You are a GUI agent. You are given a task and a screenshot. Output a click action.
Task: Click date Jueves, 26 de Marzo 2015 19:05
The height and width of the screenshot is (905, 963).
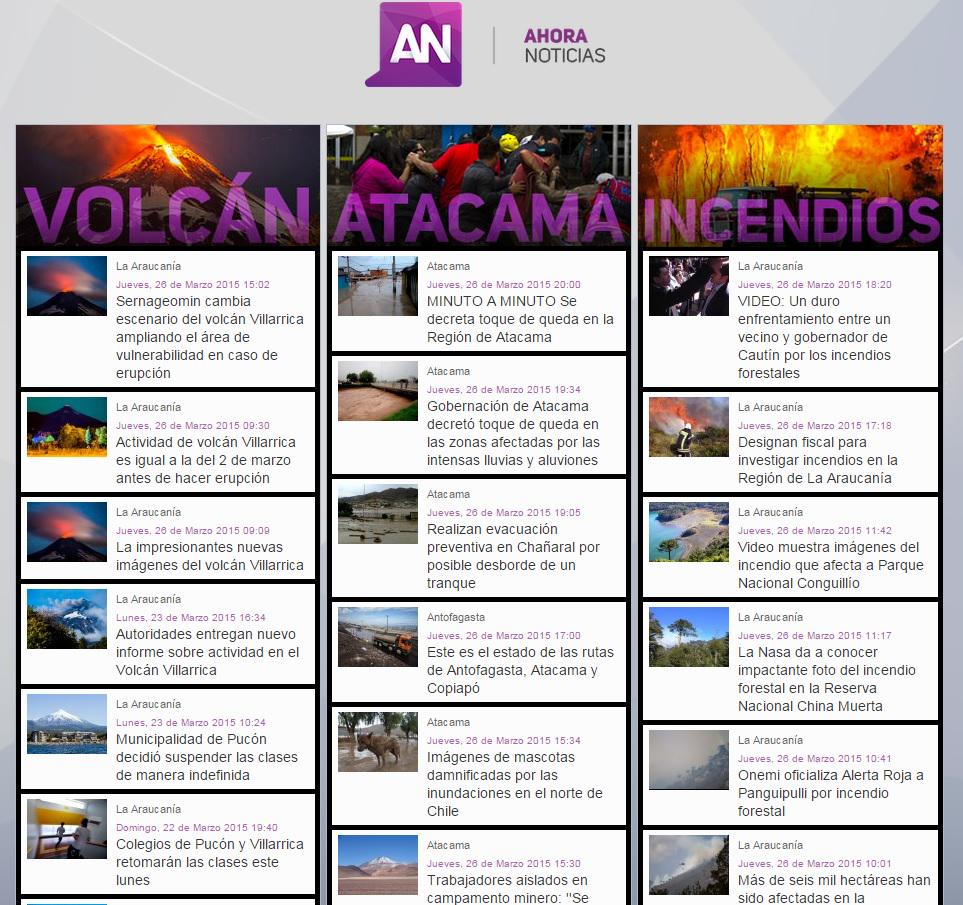click(x=504, y=512)
